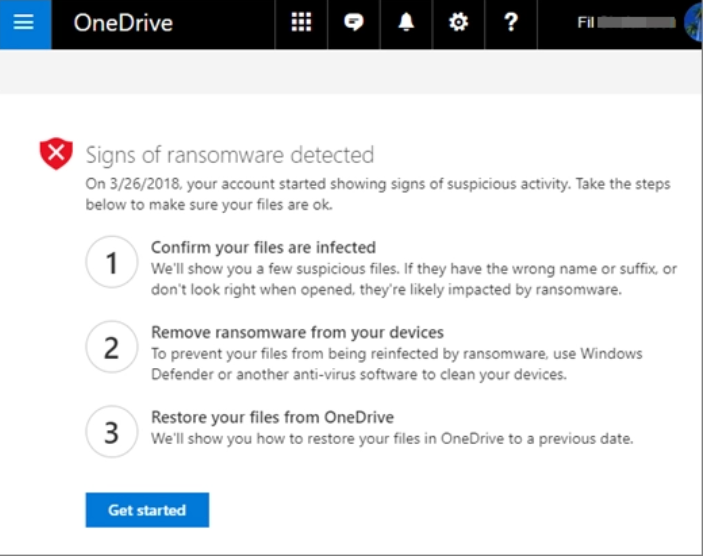Click "Restore your files from OneDrive" text
Screen dimensions: 704x556
(x=272, y=417)
